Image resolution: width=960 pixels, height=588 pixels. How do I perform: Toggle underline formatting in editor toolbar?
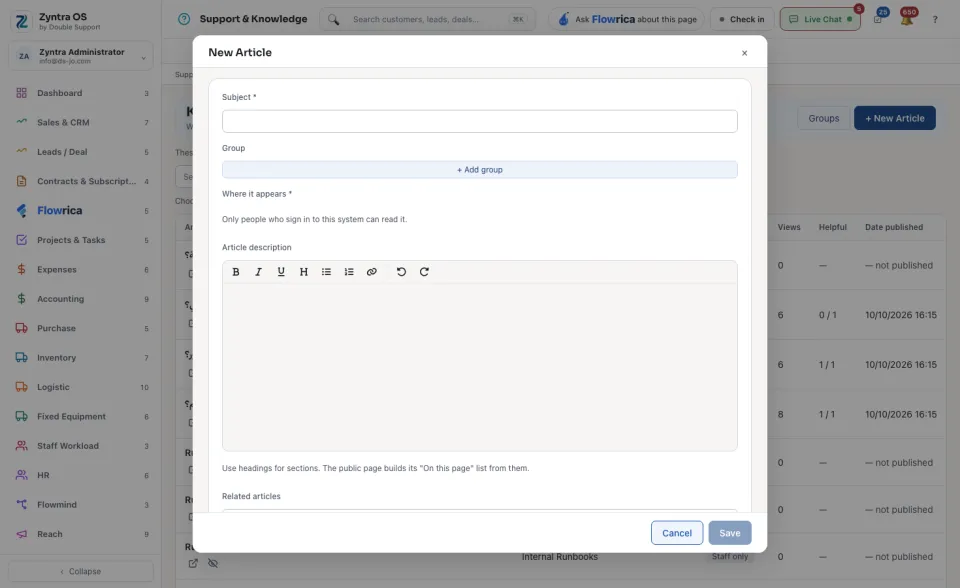[281, 272]
